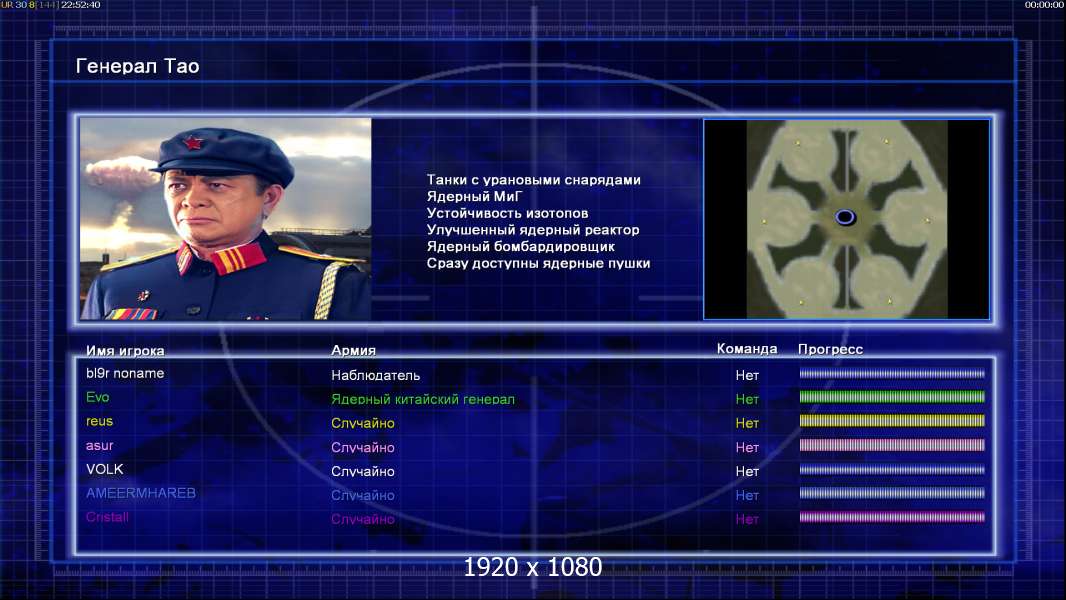
Task: Click the blue start marker on minimap
Action: pos(845,217)
